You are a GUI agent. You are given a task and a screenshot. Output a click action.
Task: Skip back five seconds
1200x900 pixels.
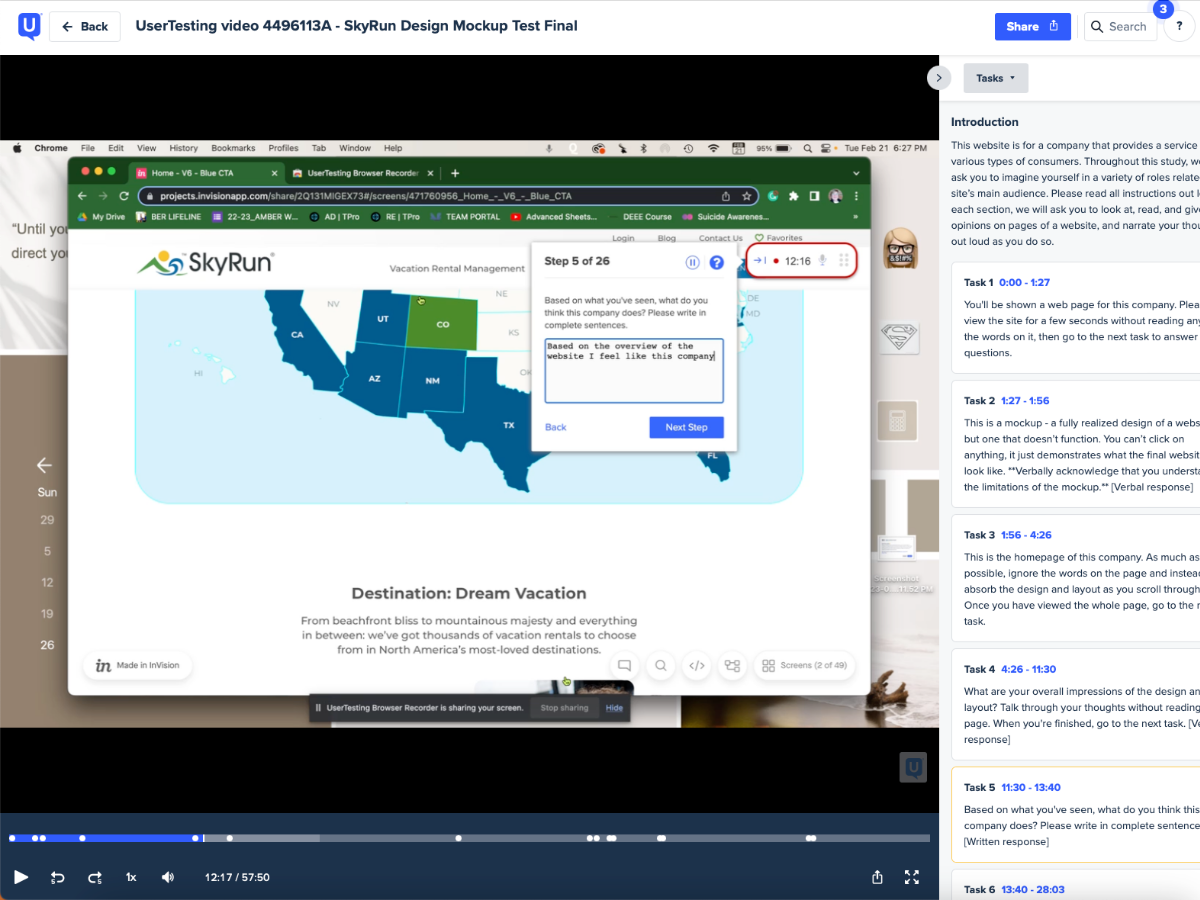click(58, 877)
